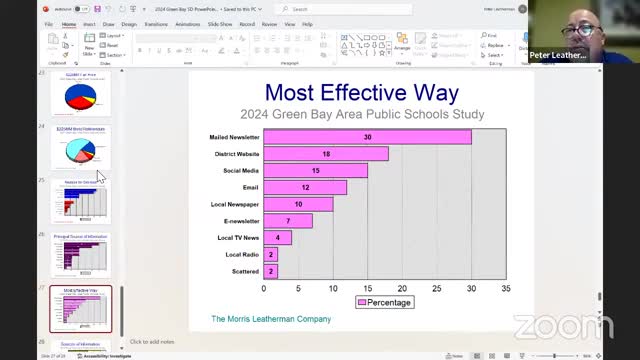Apply Underline formatting
The height and width of the screenshot is (360, 640).
(159, 51)
